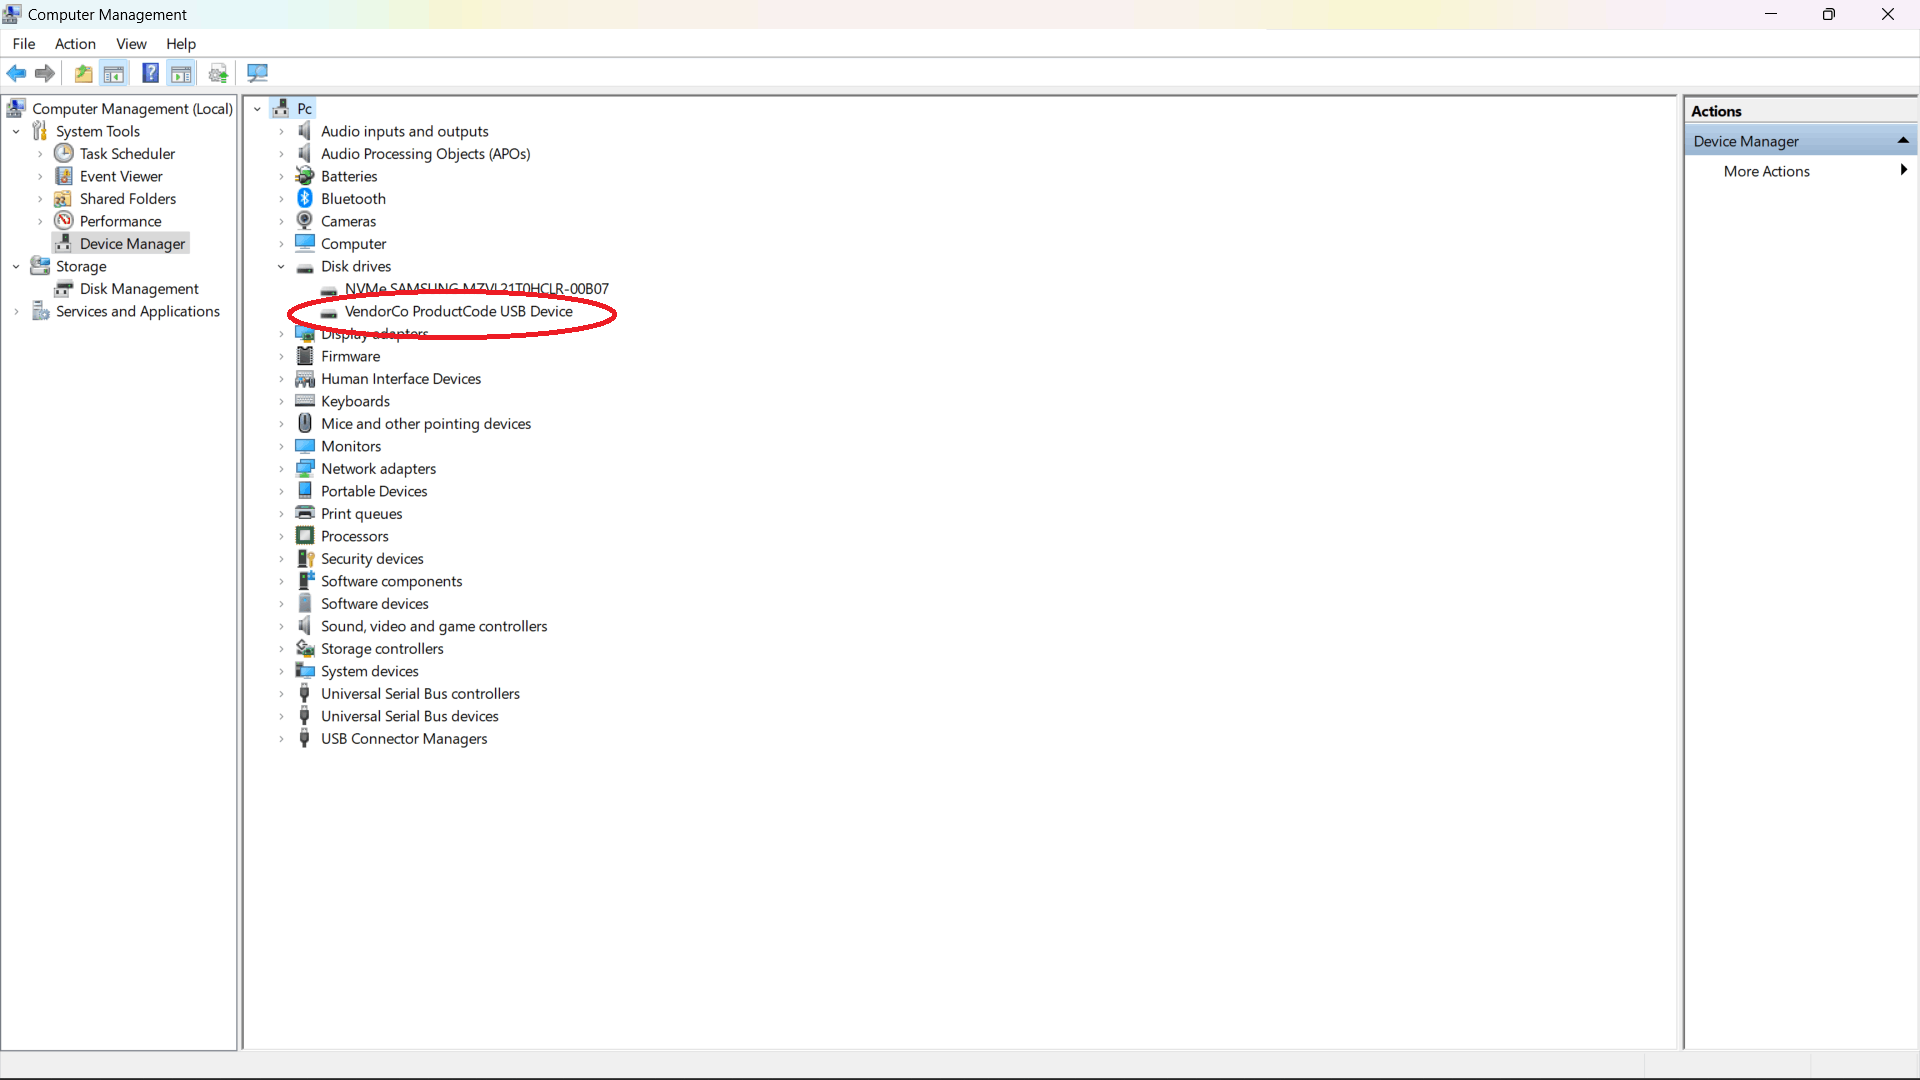The width and height of the screenshot is (1920, 1080).
Task: Select the NVMe SAMSUNG disk drive entry
Action: coord(477,288)
